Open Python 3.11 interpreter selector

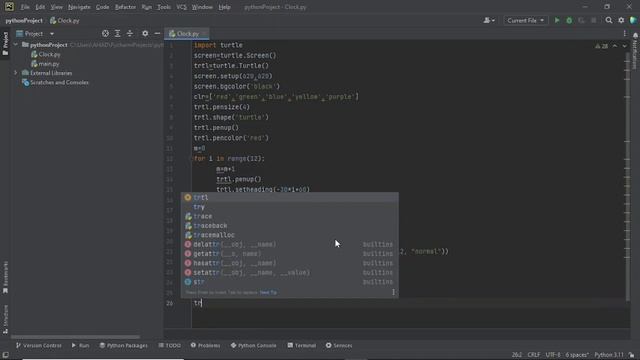tap(609, 355)
